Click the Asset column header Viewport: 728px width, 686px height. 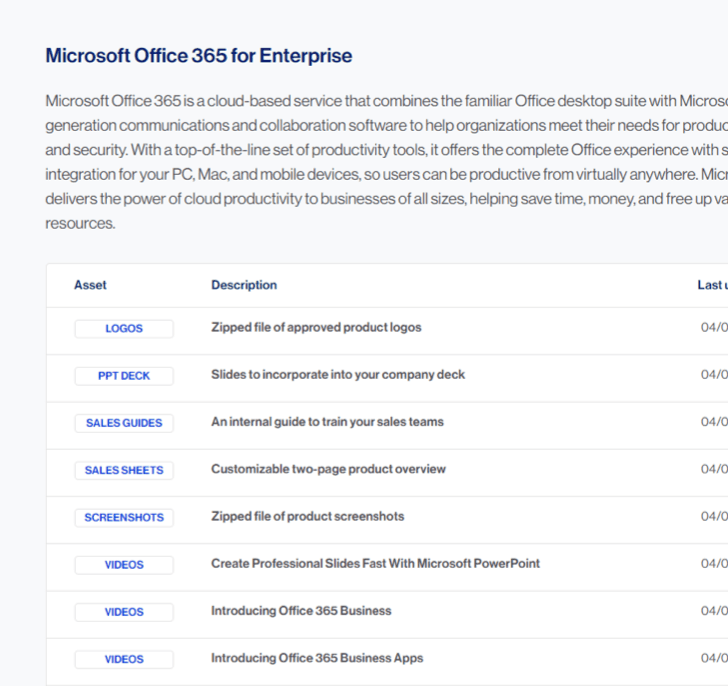click(x=90, y=285)
